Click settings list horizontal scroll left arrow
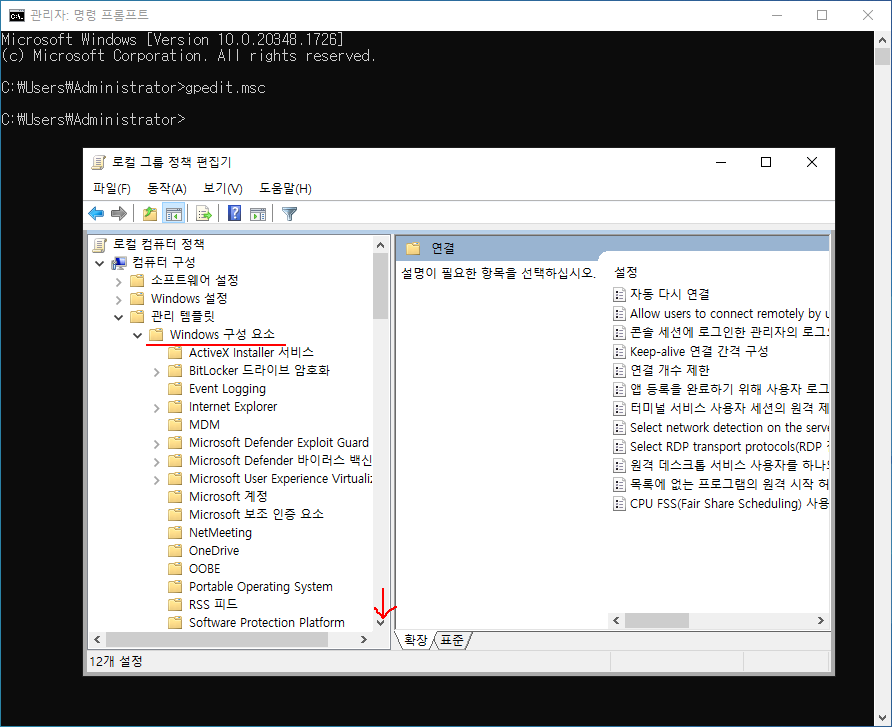The width and height of the screenshot is (892, 727). 616,621
